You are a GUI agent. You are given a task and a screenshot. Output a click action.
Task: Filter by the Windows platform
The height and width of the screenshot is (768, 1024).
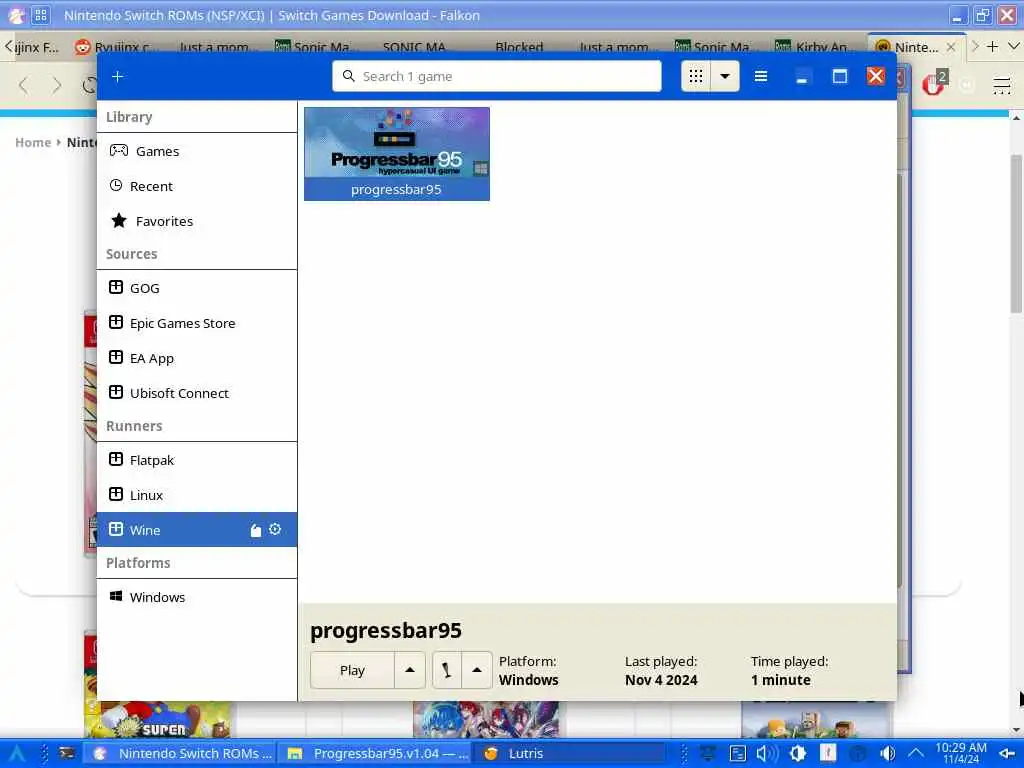[197, 597]
